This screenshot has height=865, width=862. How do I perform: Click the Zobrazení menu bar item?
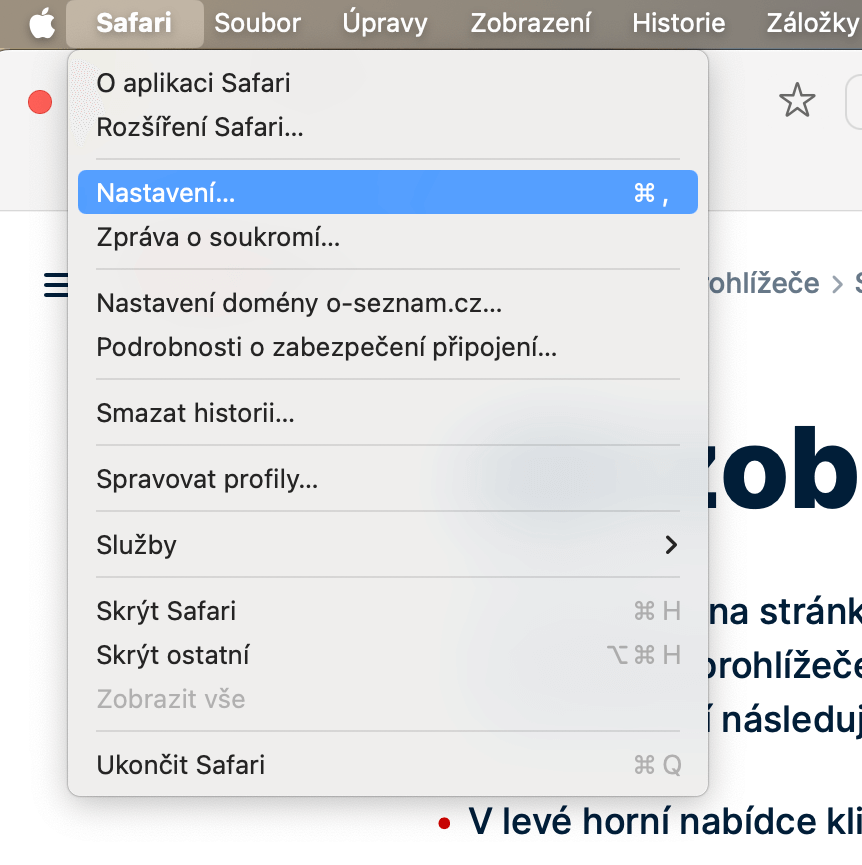[x=530, y=23]
